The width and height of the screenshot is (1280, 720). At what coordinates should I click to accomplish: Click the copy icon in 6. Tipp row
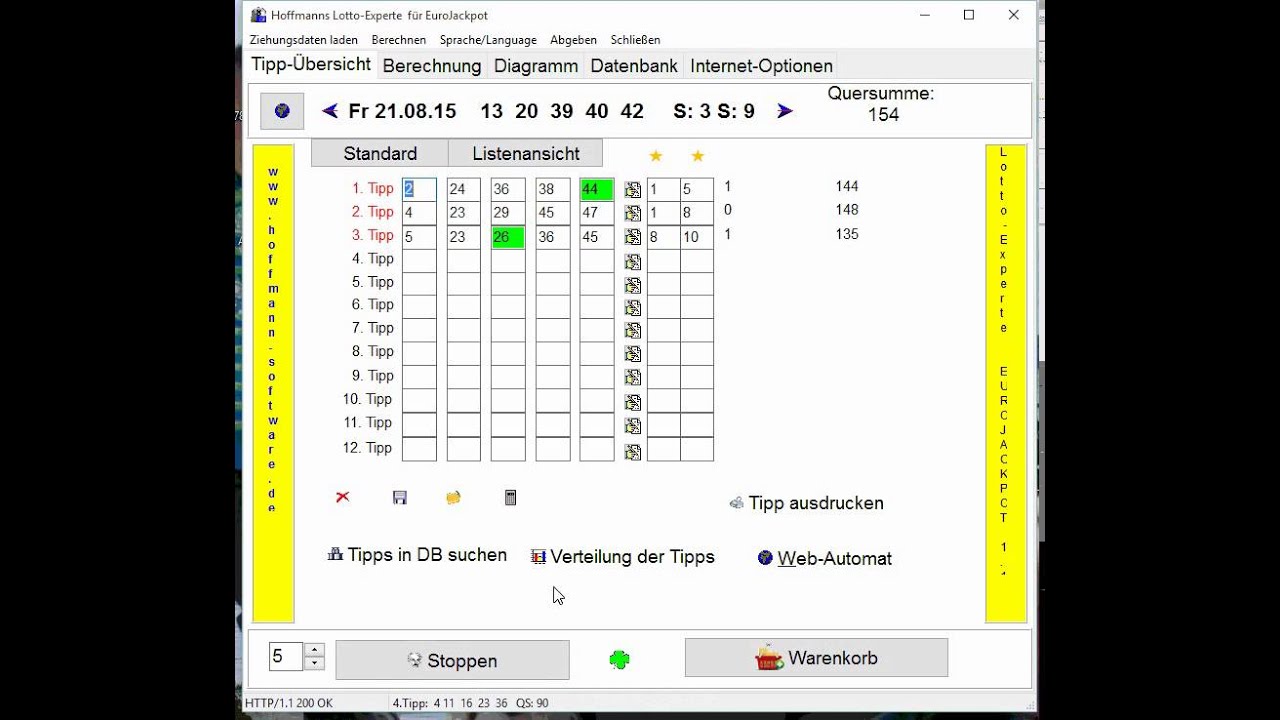632,308
